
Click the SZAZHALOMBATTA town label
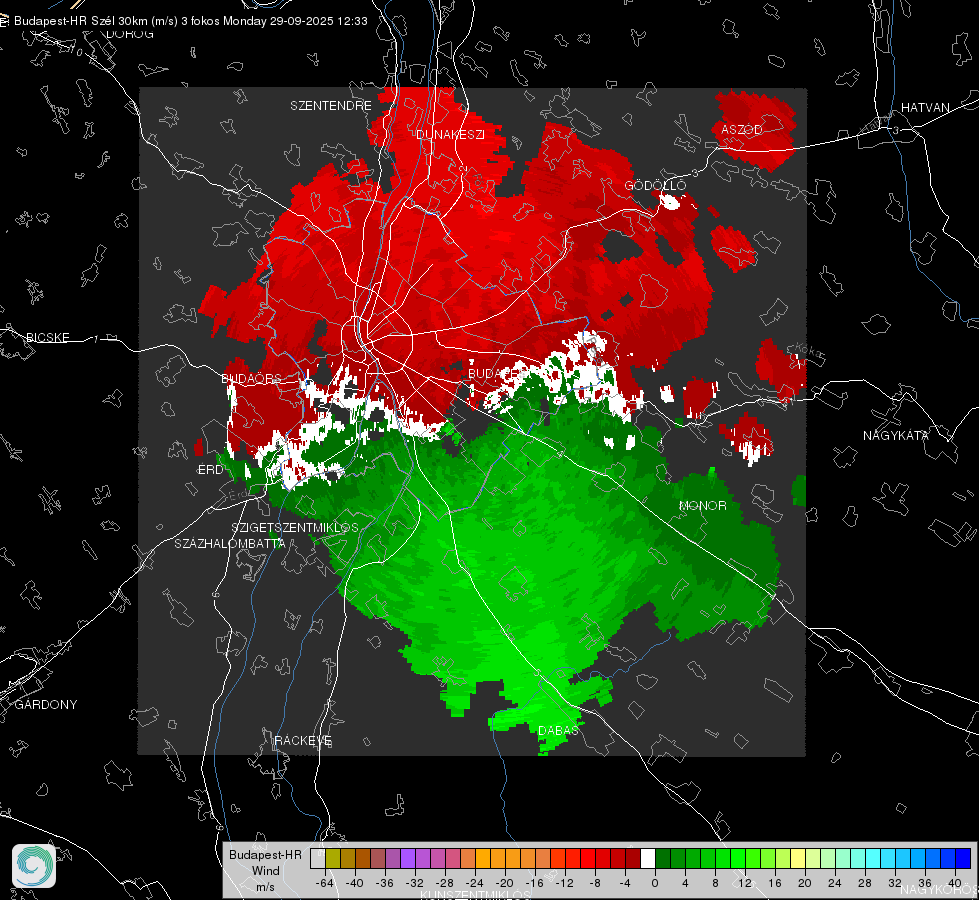click(x=230, y=543)
